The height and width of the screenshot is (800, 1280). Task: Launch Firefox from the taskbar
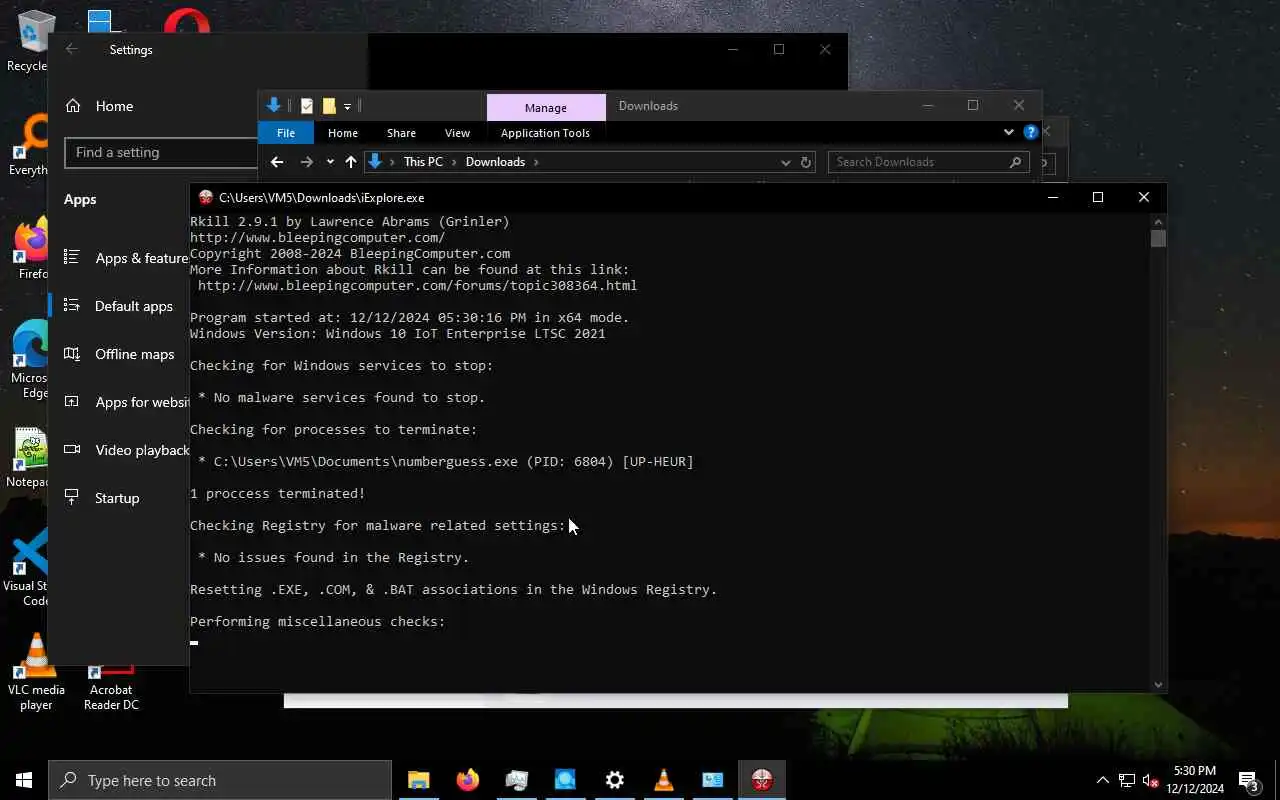(x=467, y=780)
